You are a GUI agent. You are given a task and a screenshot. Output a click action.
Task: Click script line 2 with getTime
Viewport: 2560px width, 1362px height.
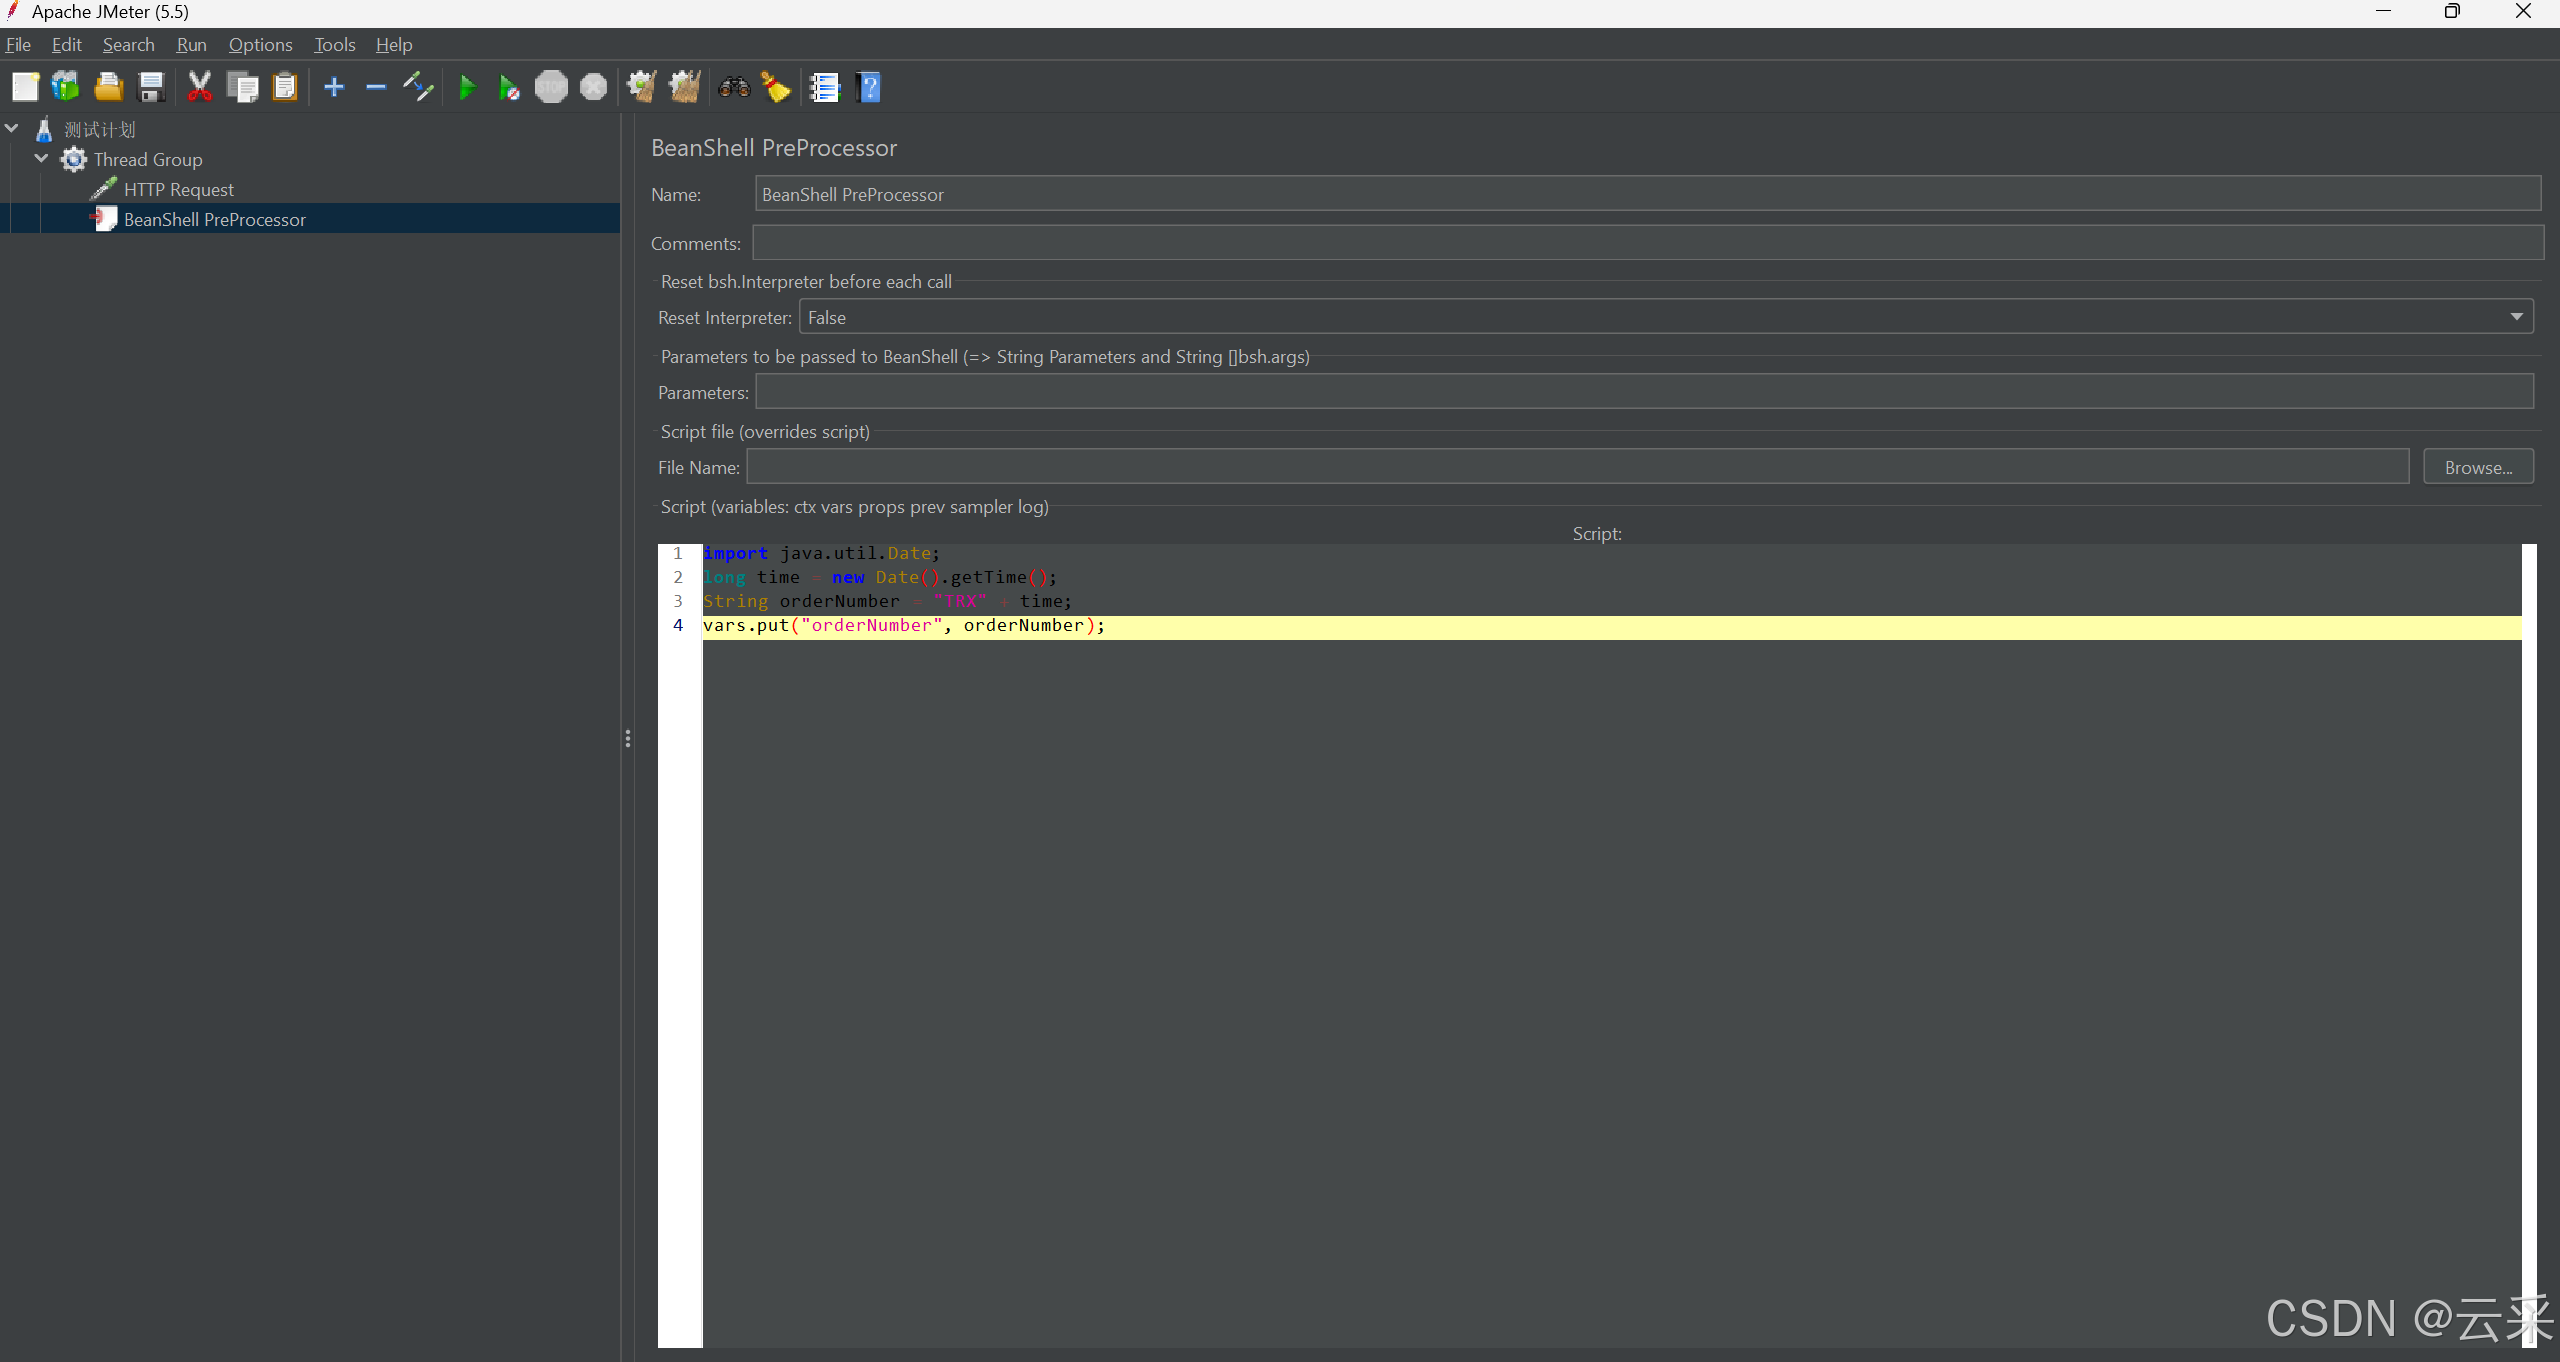tap(879, 577)
